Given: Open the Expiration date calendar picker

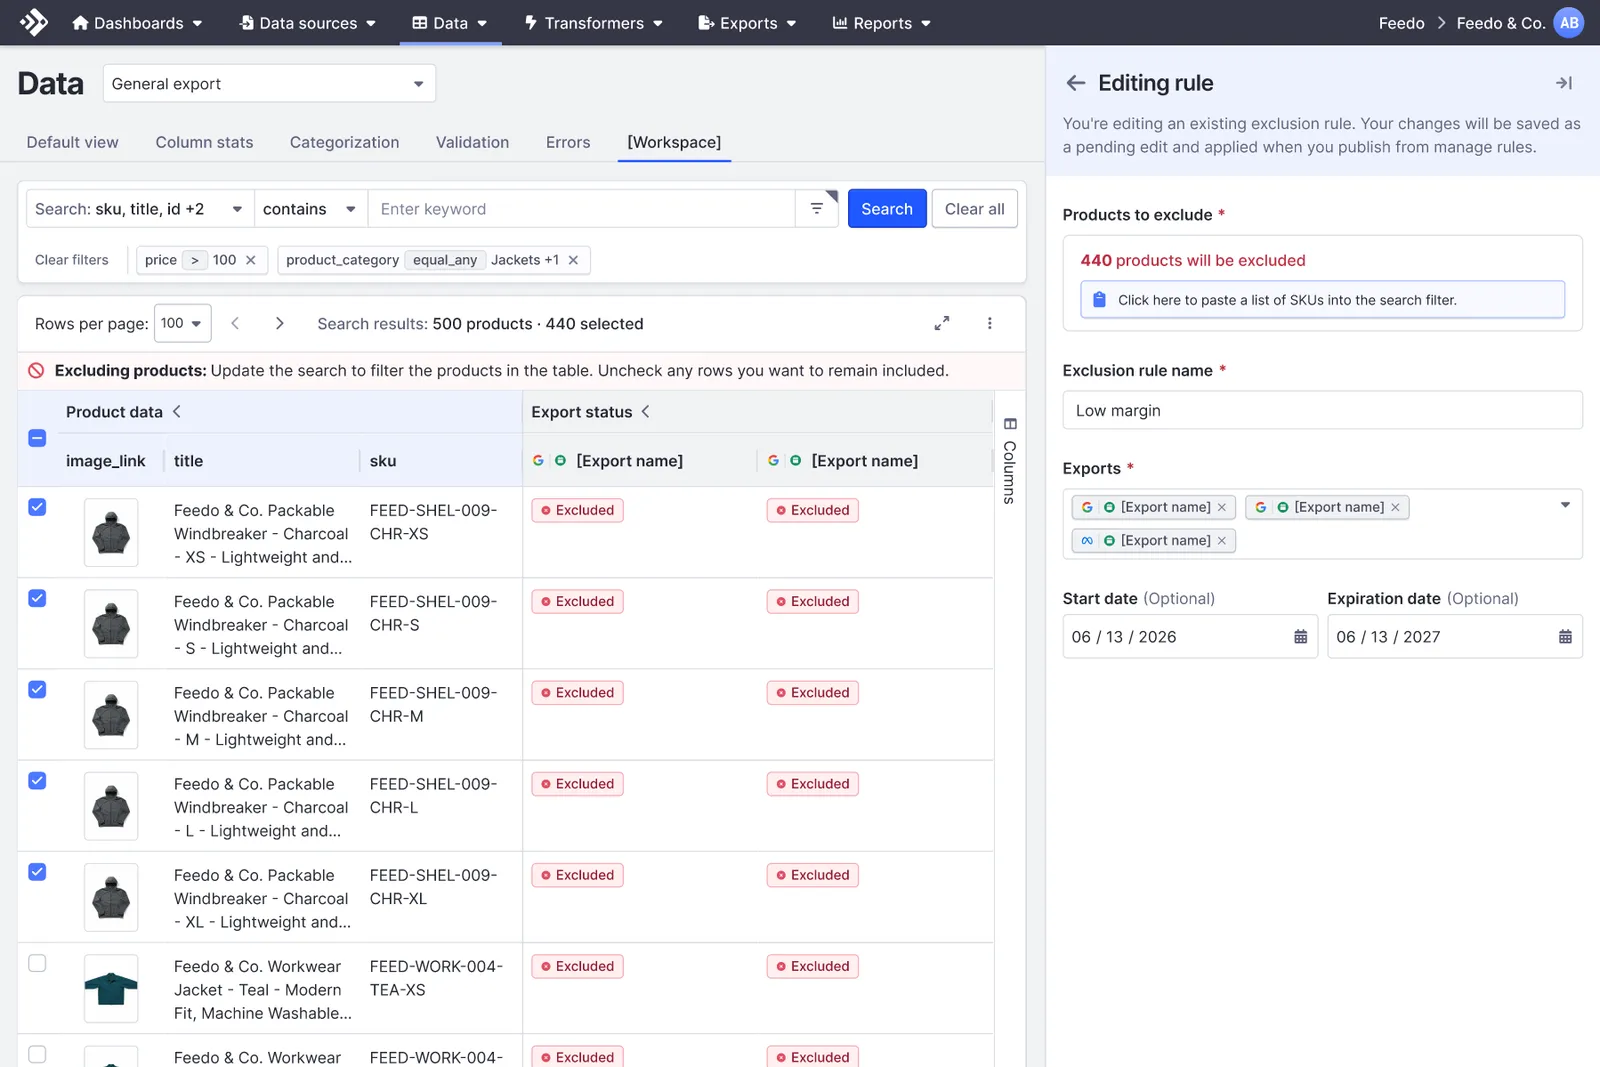Looking at the screenshot, I should [1565, 637].
